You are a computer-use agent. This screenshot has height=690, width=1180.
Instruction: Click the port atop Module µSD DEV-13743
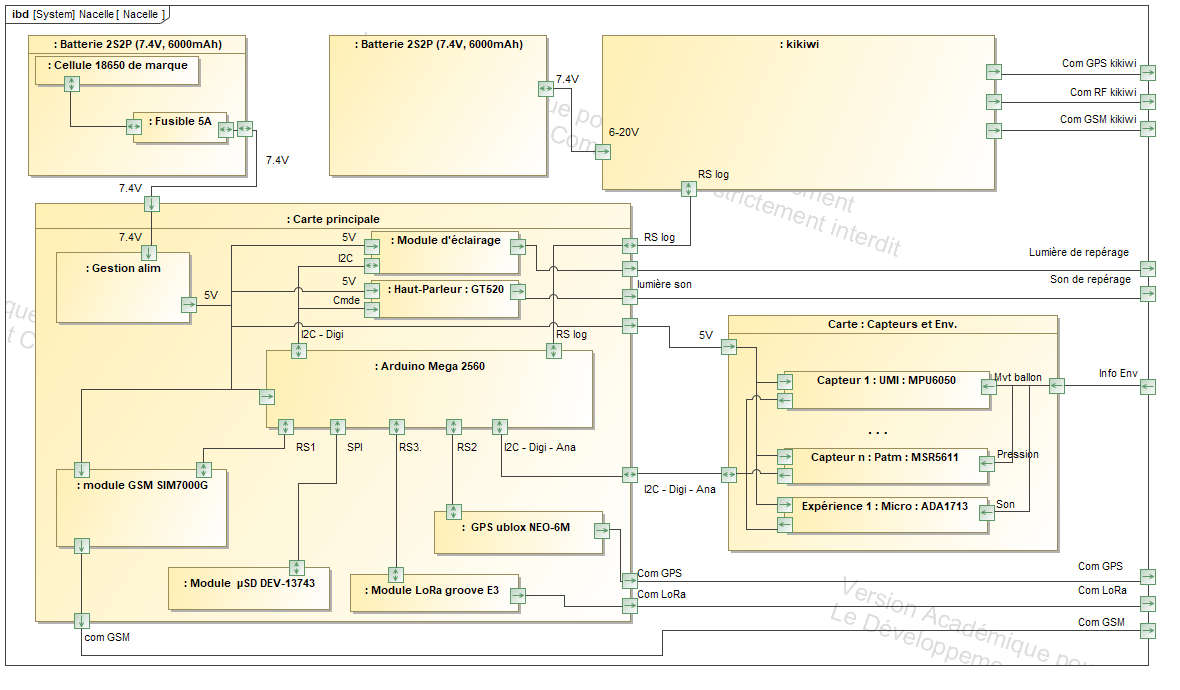point(297,567)
